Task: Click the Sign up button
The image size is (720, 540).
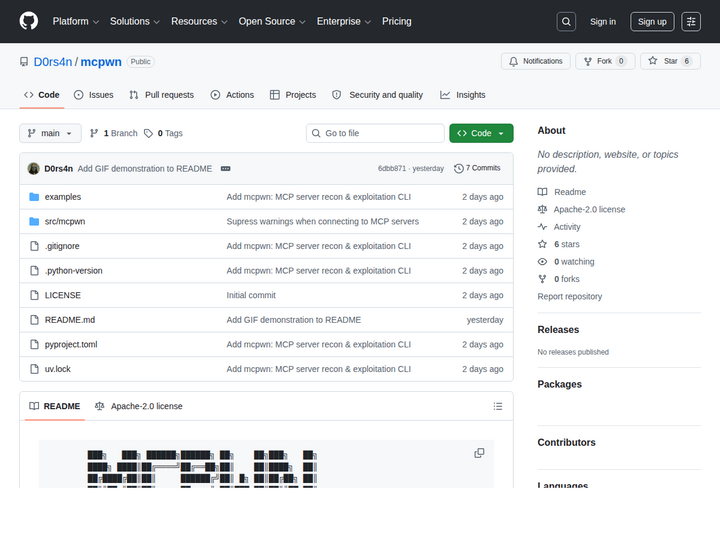Action: pos(652,22)
